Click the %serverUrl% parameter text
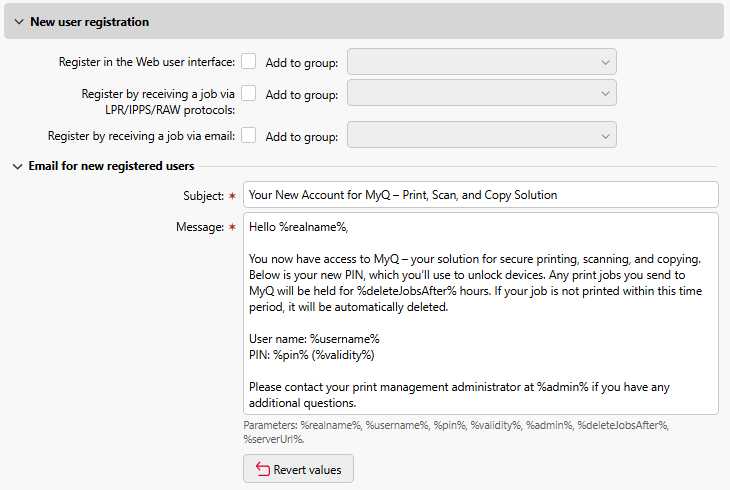This screenshot has width=730, height=490. coord(274,439)
